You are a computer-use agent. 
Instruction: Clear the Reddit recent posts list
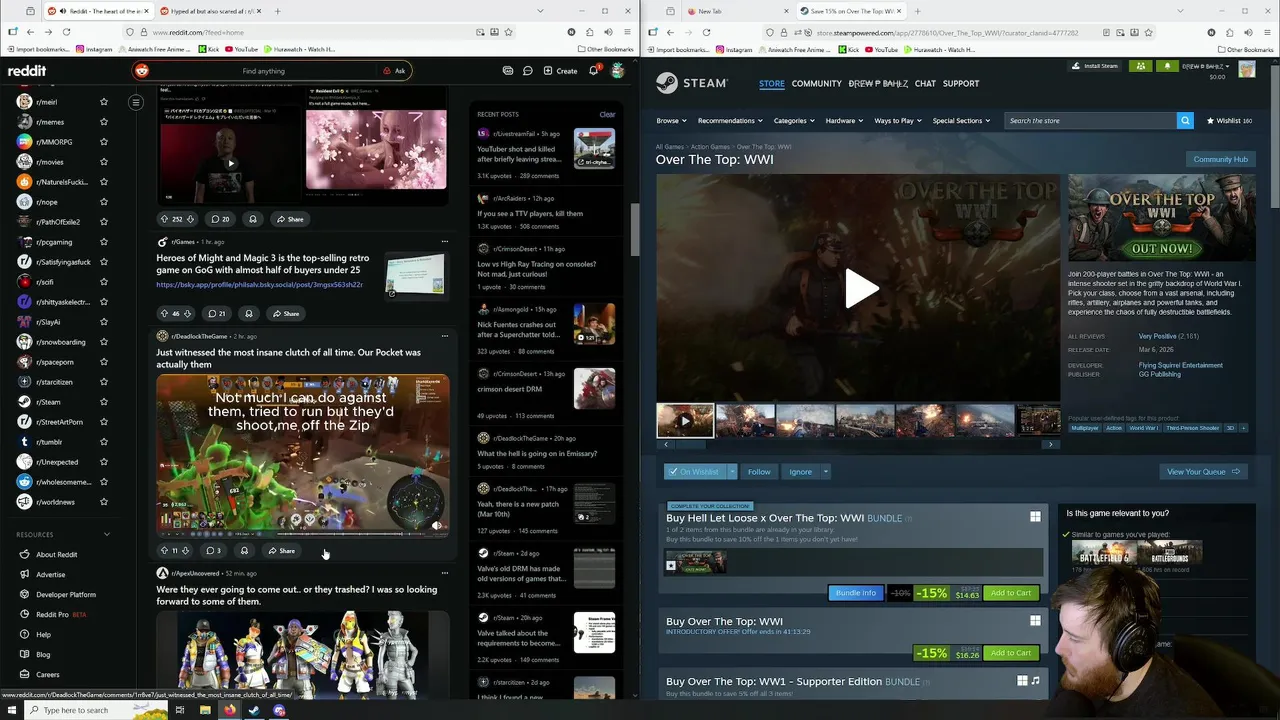click(x=607, y=114)
